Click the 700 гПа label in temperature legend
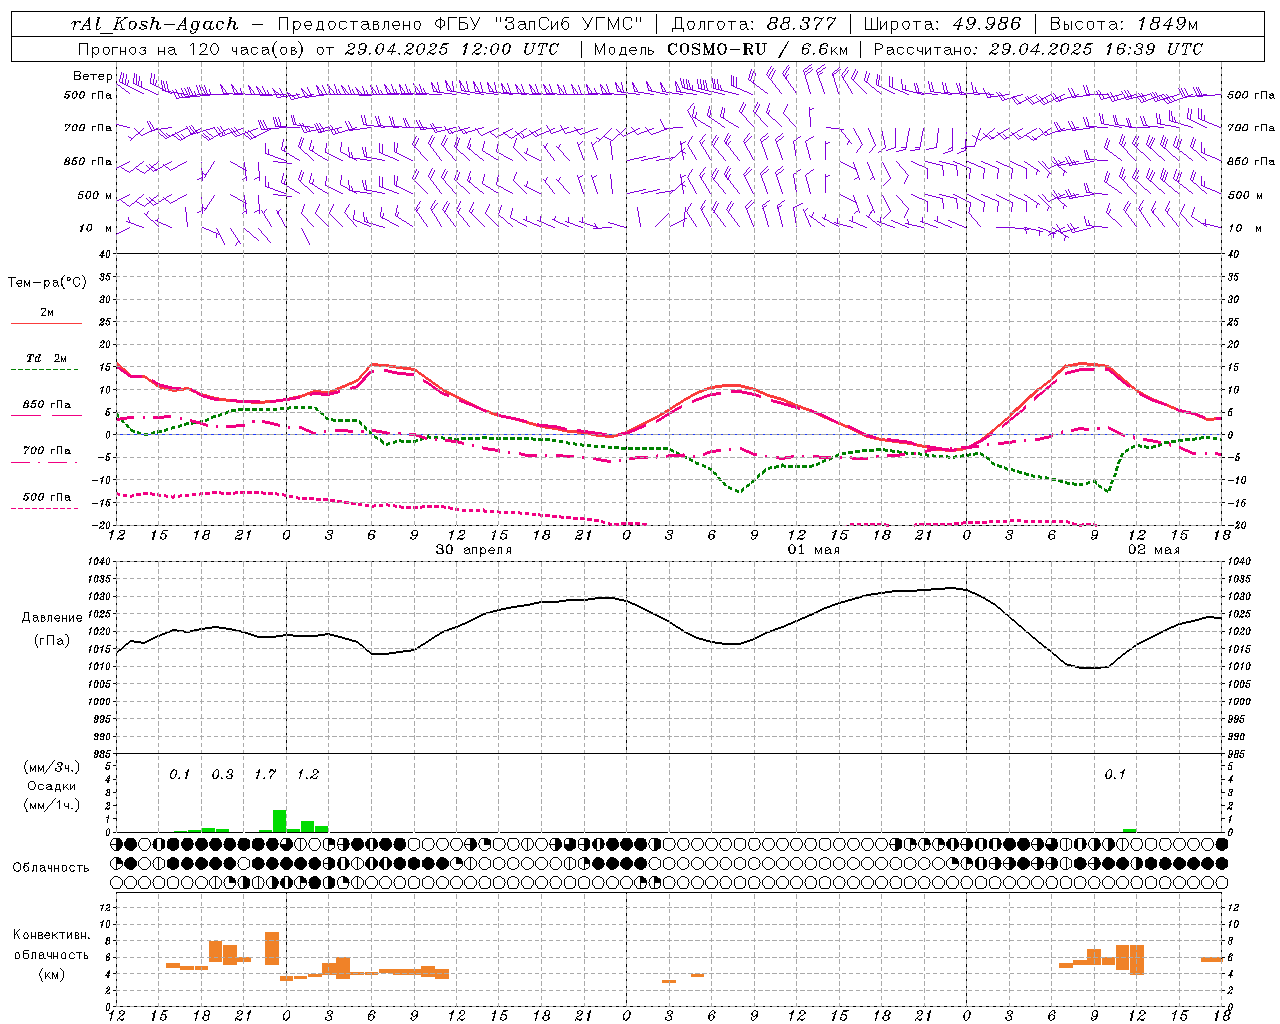The width and height of the screenshot is (1280, 1024). 47,451
